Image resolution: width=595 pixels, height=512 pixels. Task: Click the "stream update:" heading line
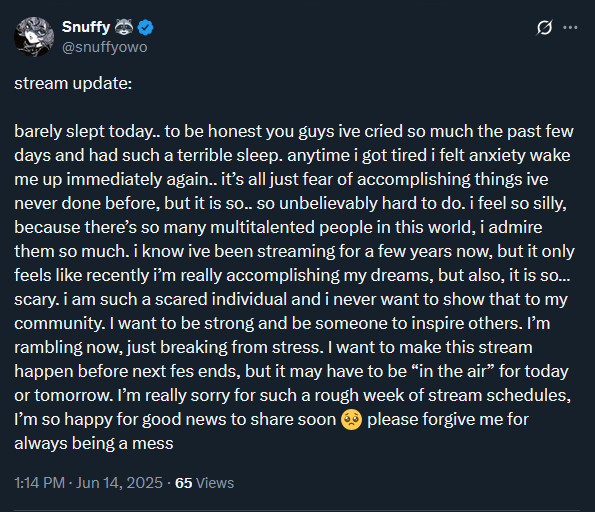coord(73,83)
